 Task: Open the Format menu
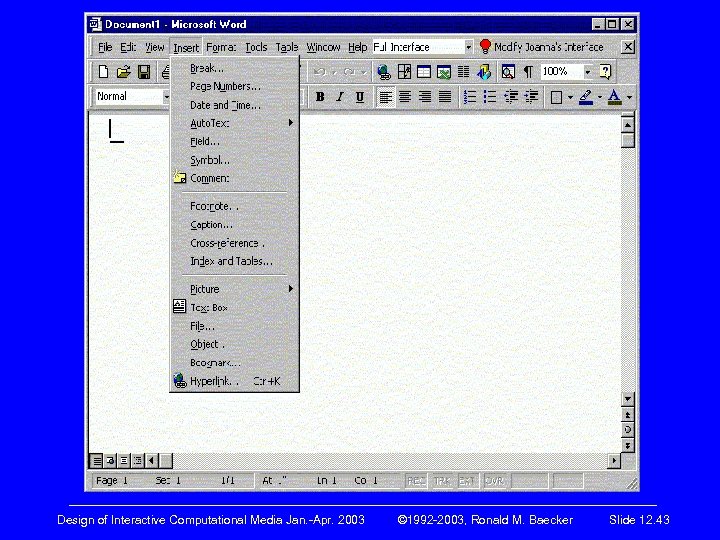tap(221, 47)
